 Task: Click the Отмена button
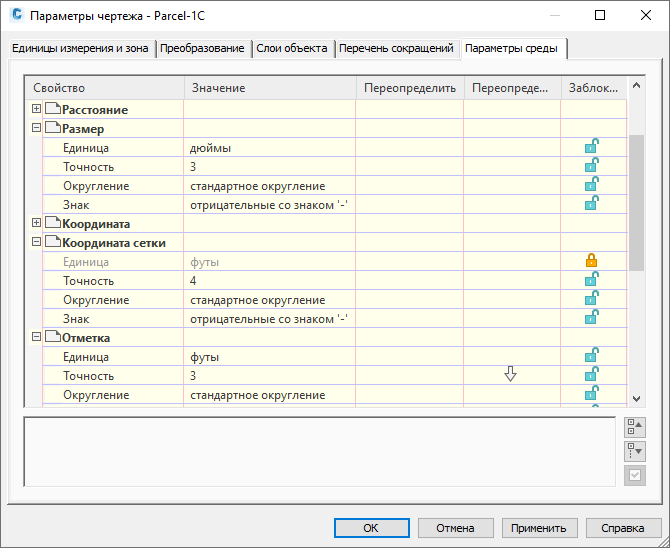[x=455, y=528]
